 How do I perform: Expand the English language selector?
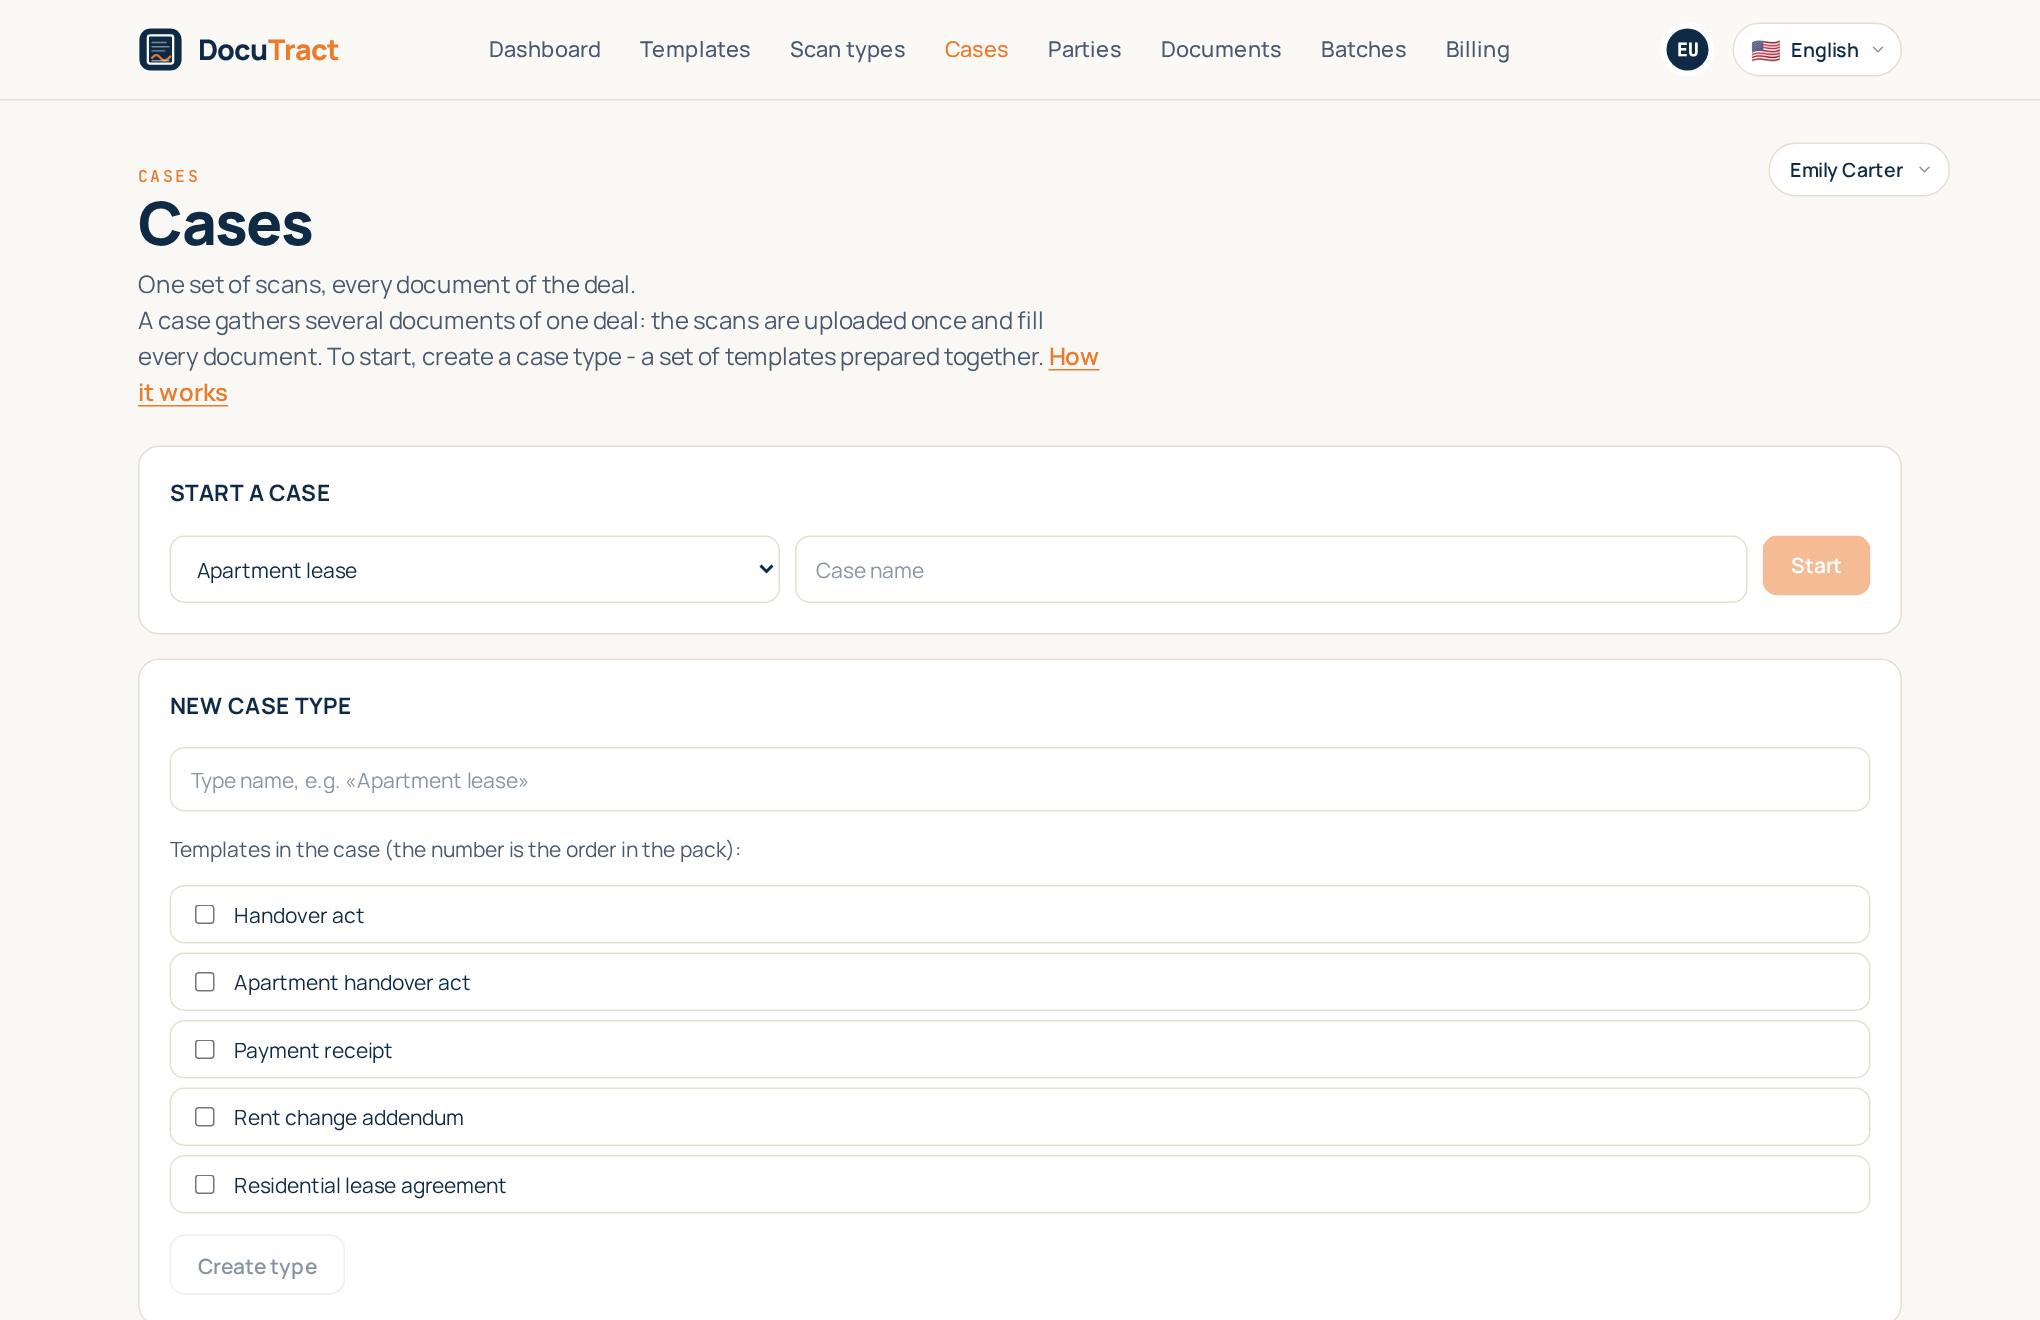(x=1816, y=50)
